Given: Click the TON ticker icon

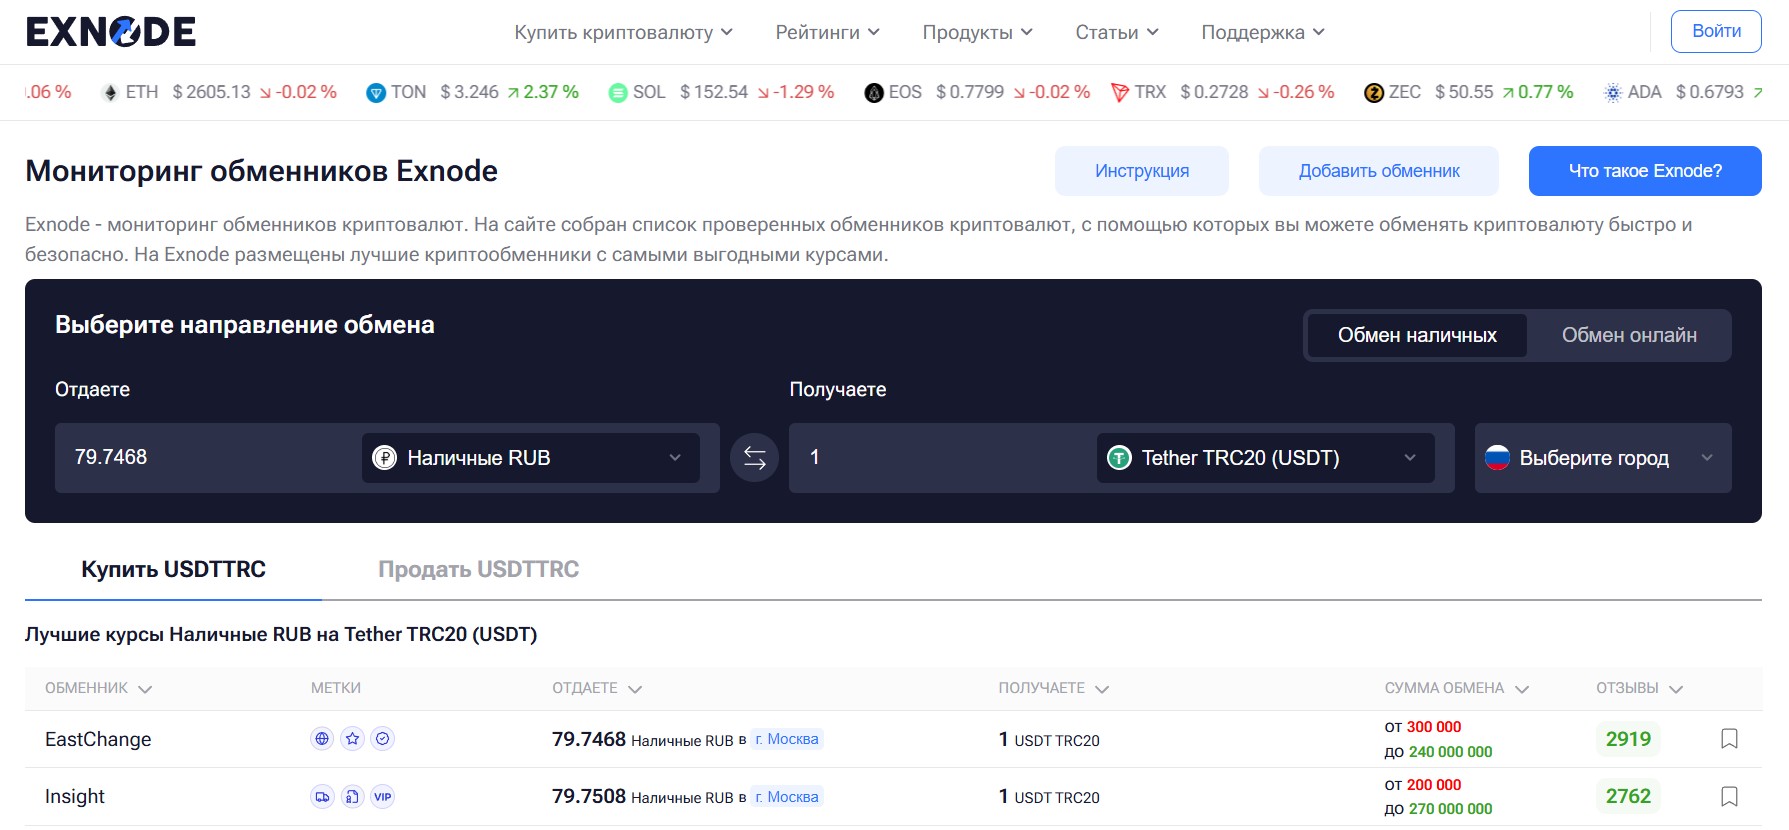Looking at the screenshot, I should pyautogui.click(x=376, y=93).
